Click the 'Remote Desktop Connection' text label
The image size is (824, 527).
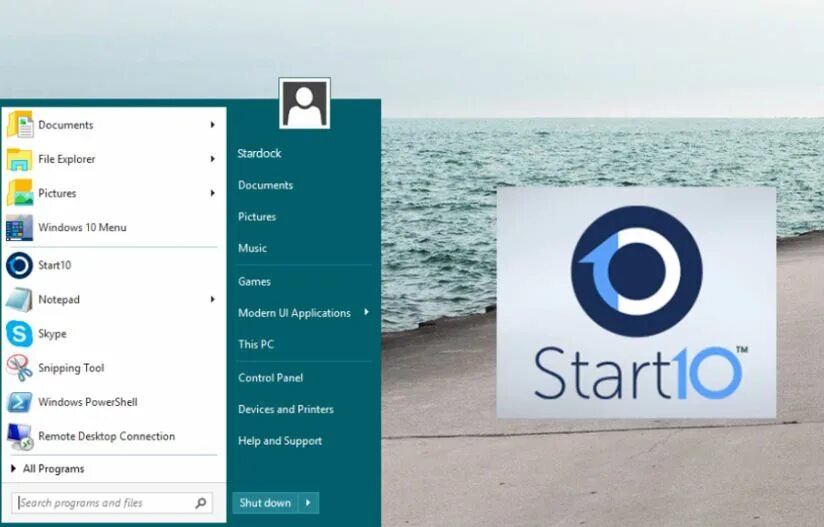[x=106, y=436]
